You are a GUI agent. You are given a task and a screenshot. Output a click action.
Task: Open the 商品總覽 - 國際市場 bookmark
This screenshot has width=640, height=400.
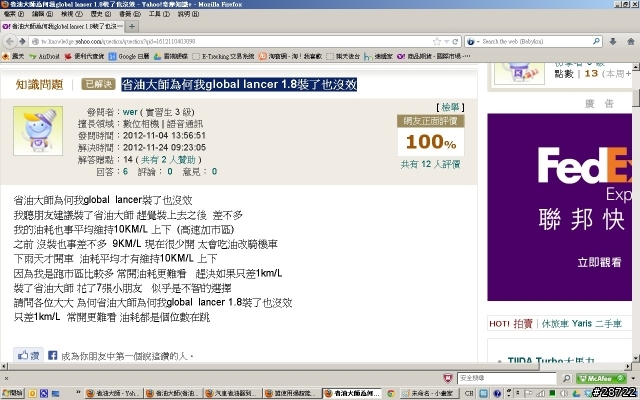point(433,56)
